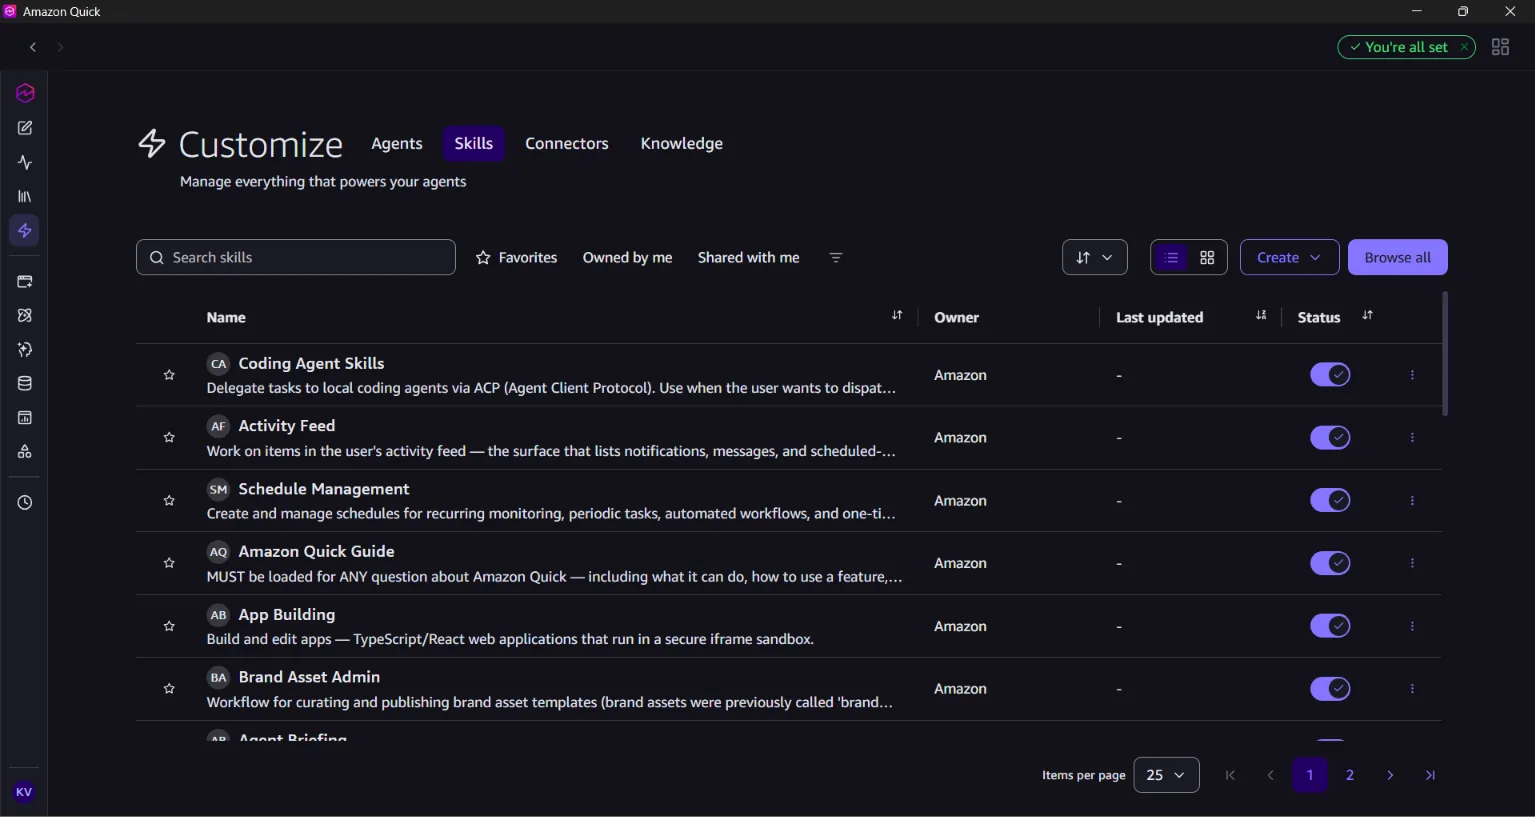1535x817 pixels.
Task: Sort by Last updated column
Action: 1261,316
